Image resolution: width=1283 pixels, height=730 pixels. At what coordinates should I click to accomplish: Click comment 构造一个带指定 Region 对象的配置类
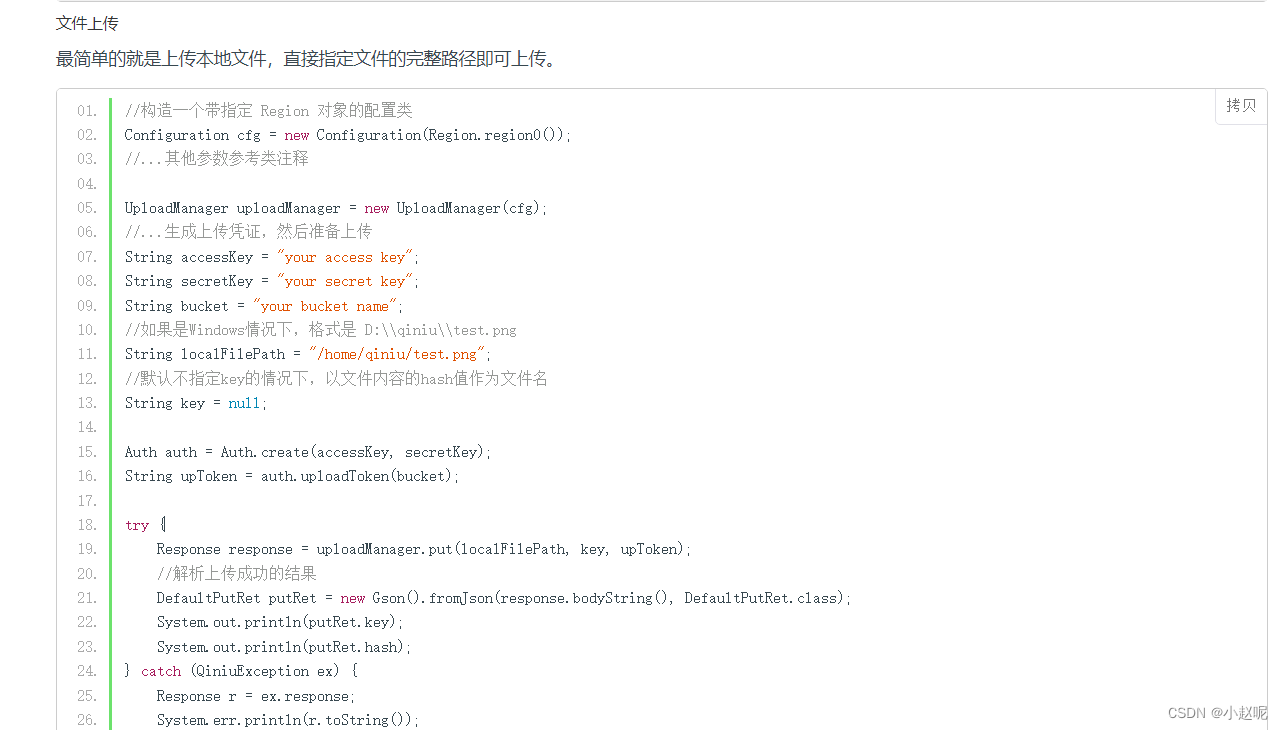click(x=268, y=110)
